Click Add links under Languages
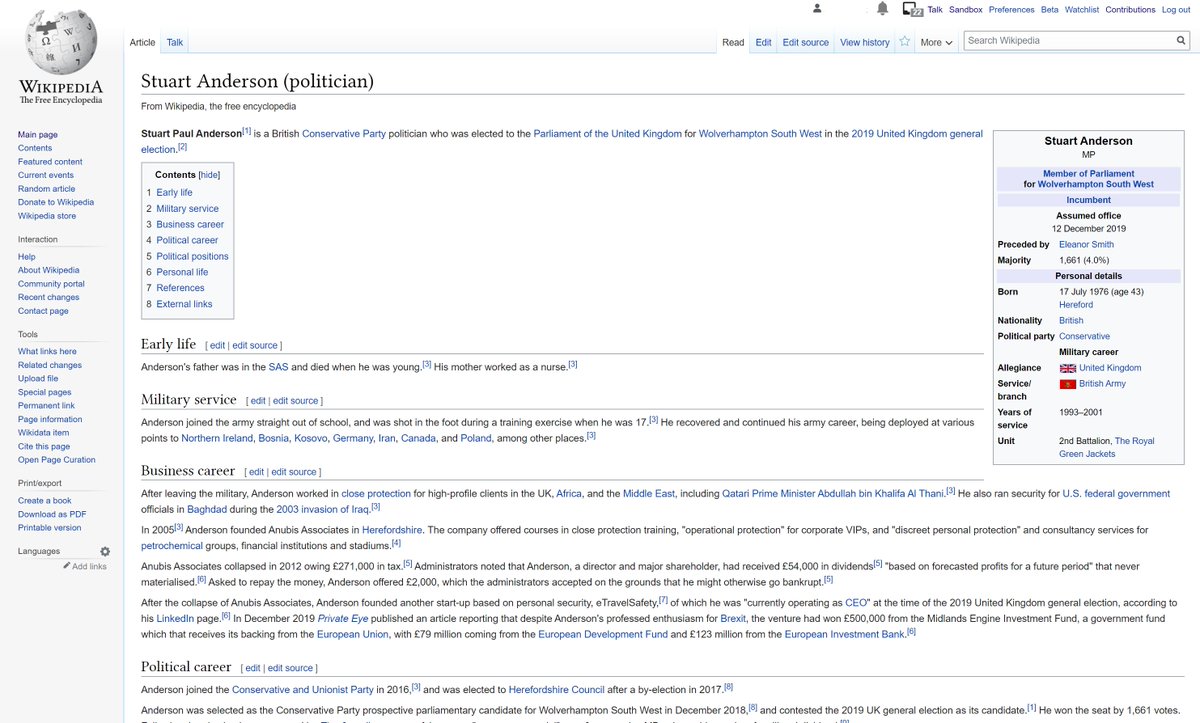The height and width of the screenshot is (723, 1200). point(89,566)
